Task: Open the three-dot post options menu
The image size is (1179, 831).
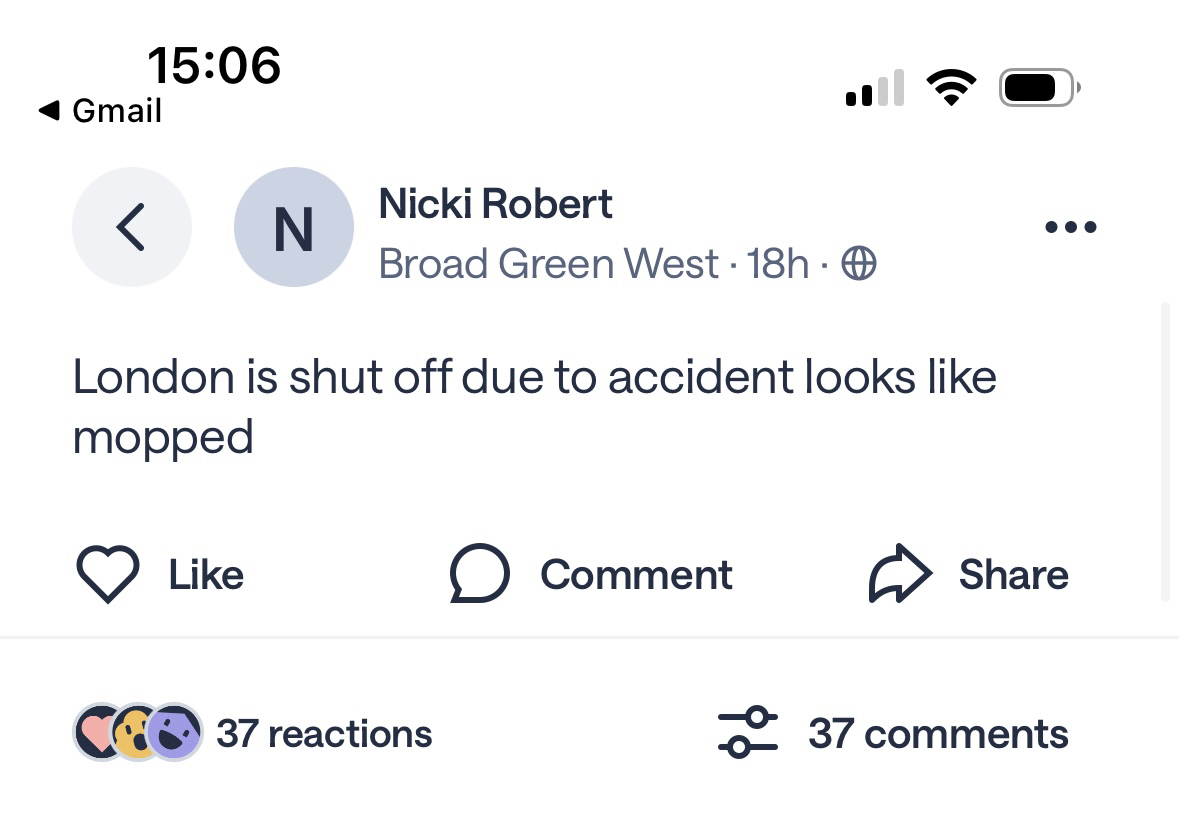Action: click(1070, 228)
